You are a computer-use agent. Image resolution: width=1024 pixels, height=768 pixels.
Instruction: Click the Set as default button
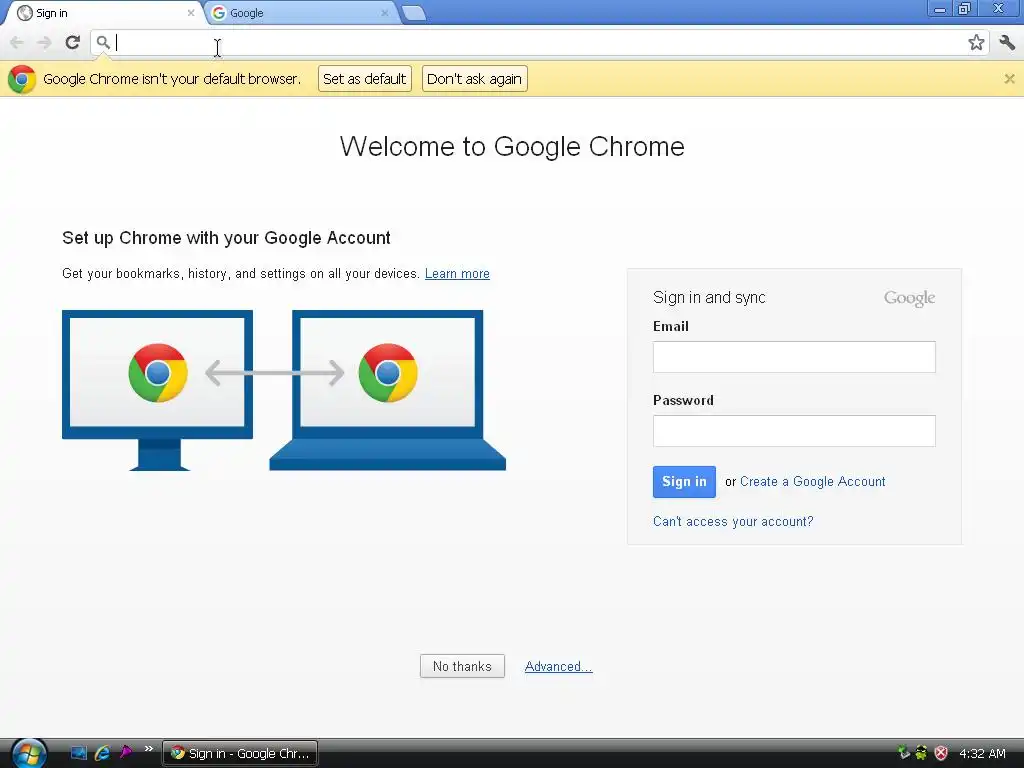click(364, 79)
